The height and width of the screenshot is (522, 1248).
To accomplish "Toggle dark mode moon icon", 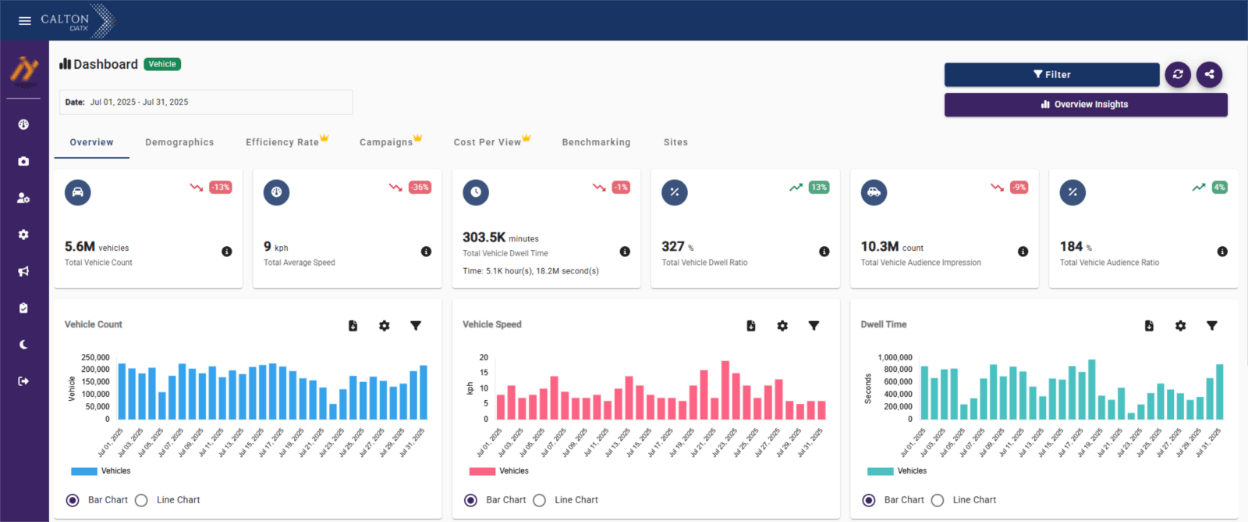I will click(x=23, y=344).
